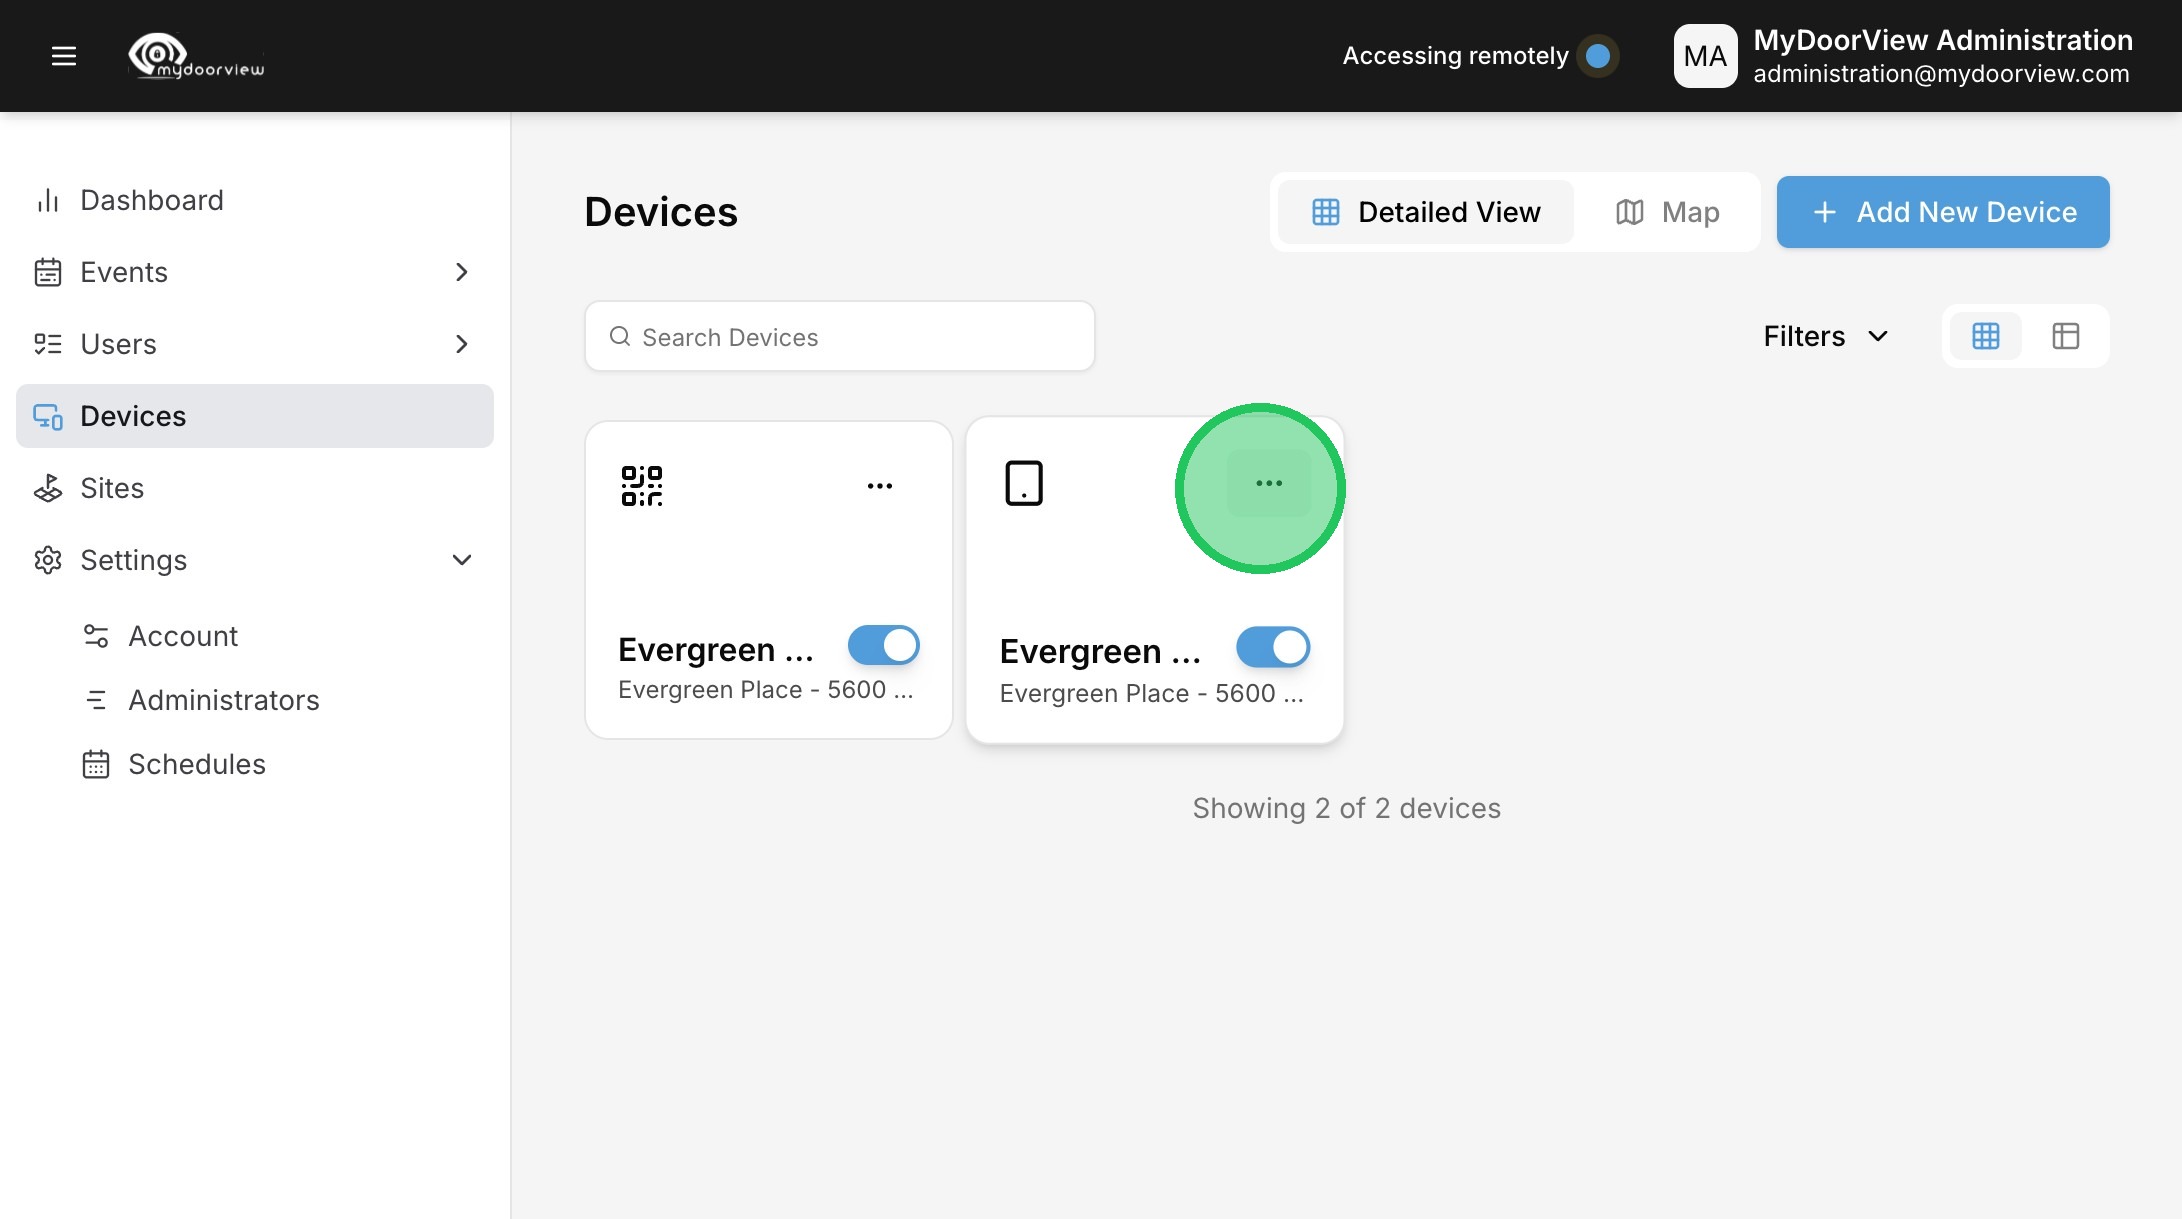Click Add New Device button
2182x1219 pixels.
(1942, 212)
